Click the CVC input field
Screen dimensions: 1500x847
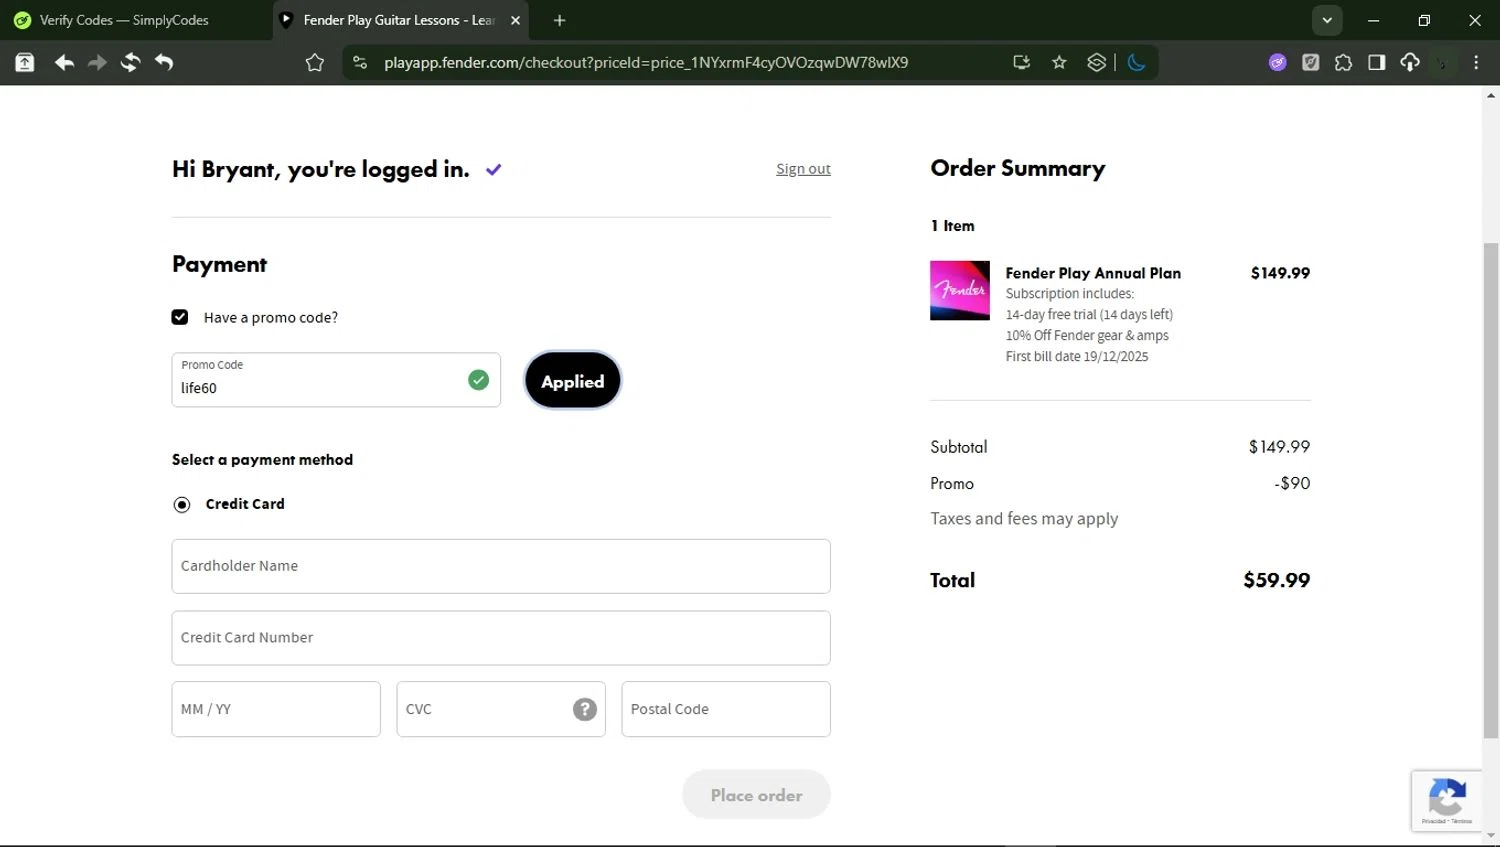(x=501, y=709)
